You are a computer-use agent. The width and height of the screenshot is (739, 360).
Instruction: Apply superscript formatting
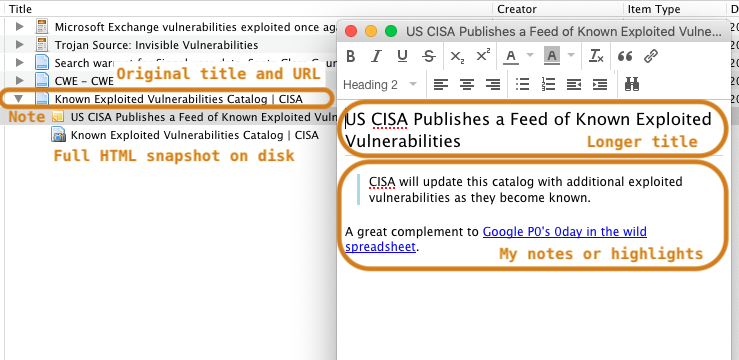pyautogui.click(x=483, y=56)
